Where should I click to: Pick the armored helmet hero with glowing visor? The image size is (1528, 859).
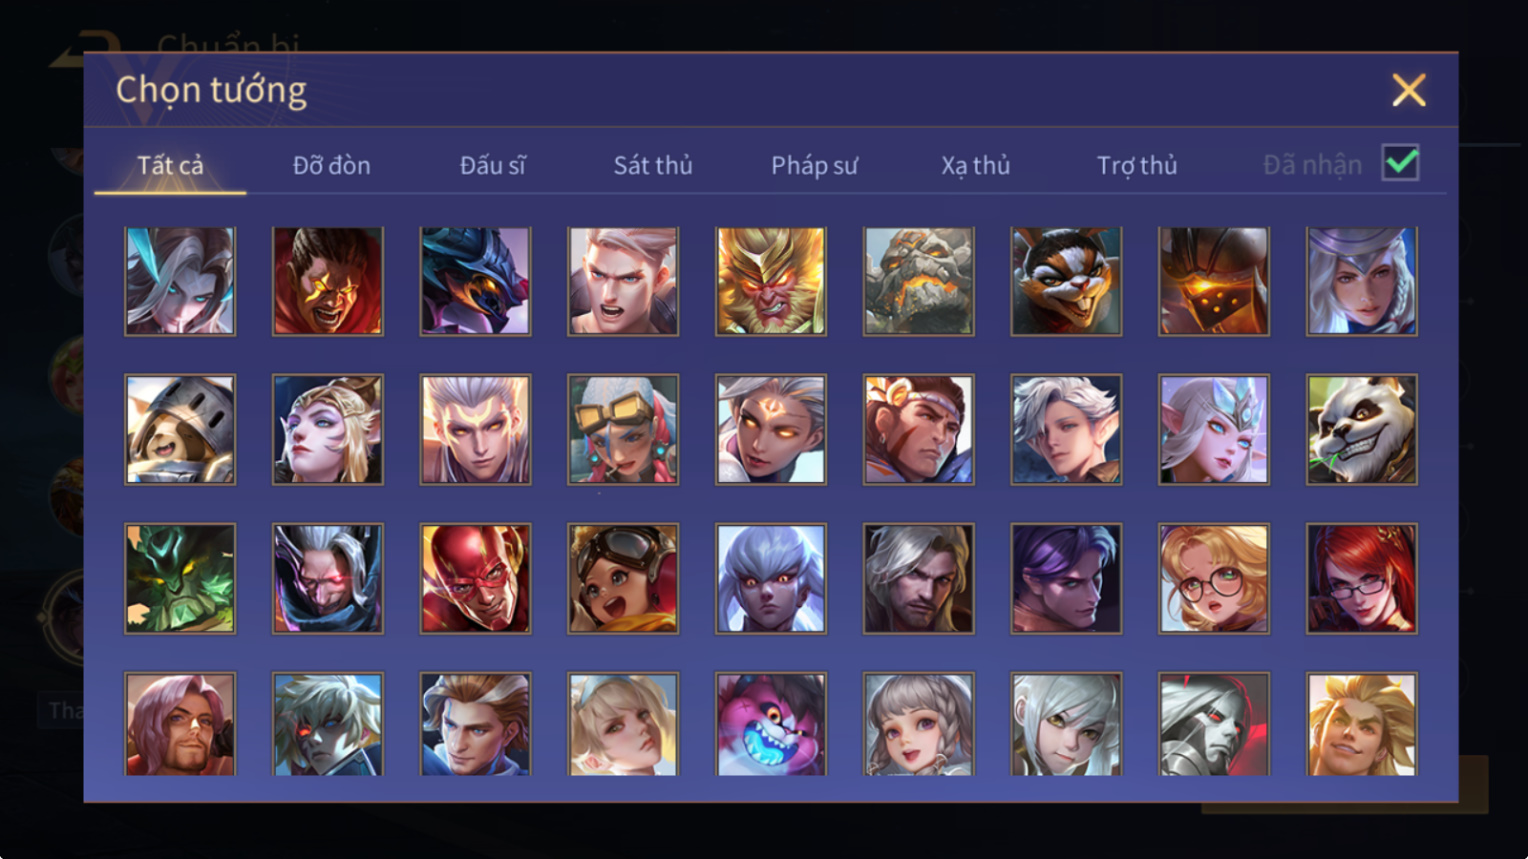click(1213, 281)
